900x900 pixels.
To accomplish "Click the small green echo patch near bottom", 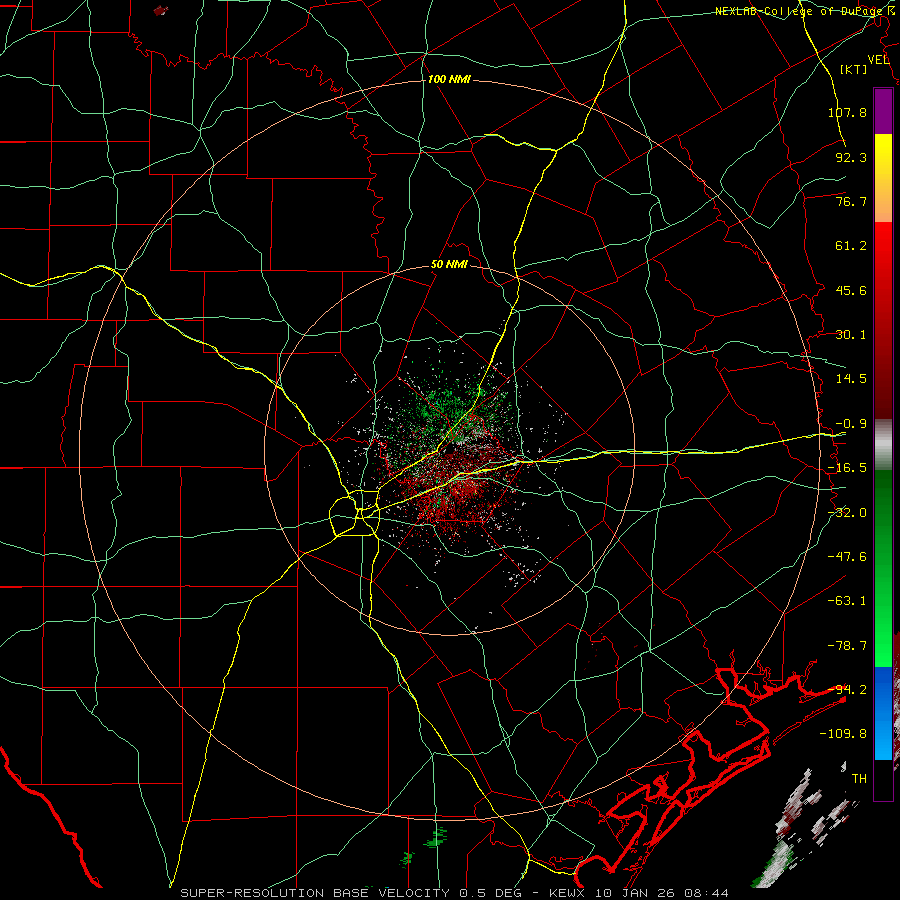I will pos(436,837).
